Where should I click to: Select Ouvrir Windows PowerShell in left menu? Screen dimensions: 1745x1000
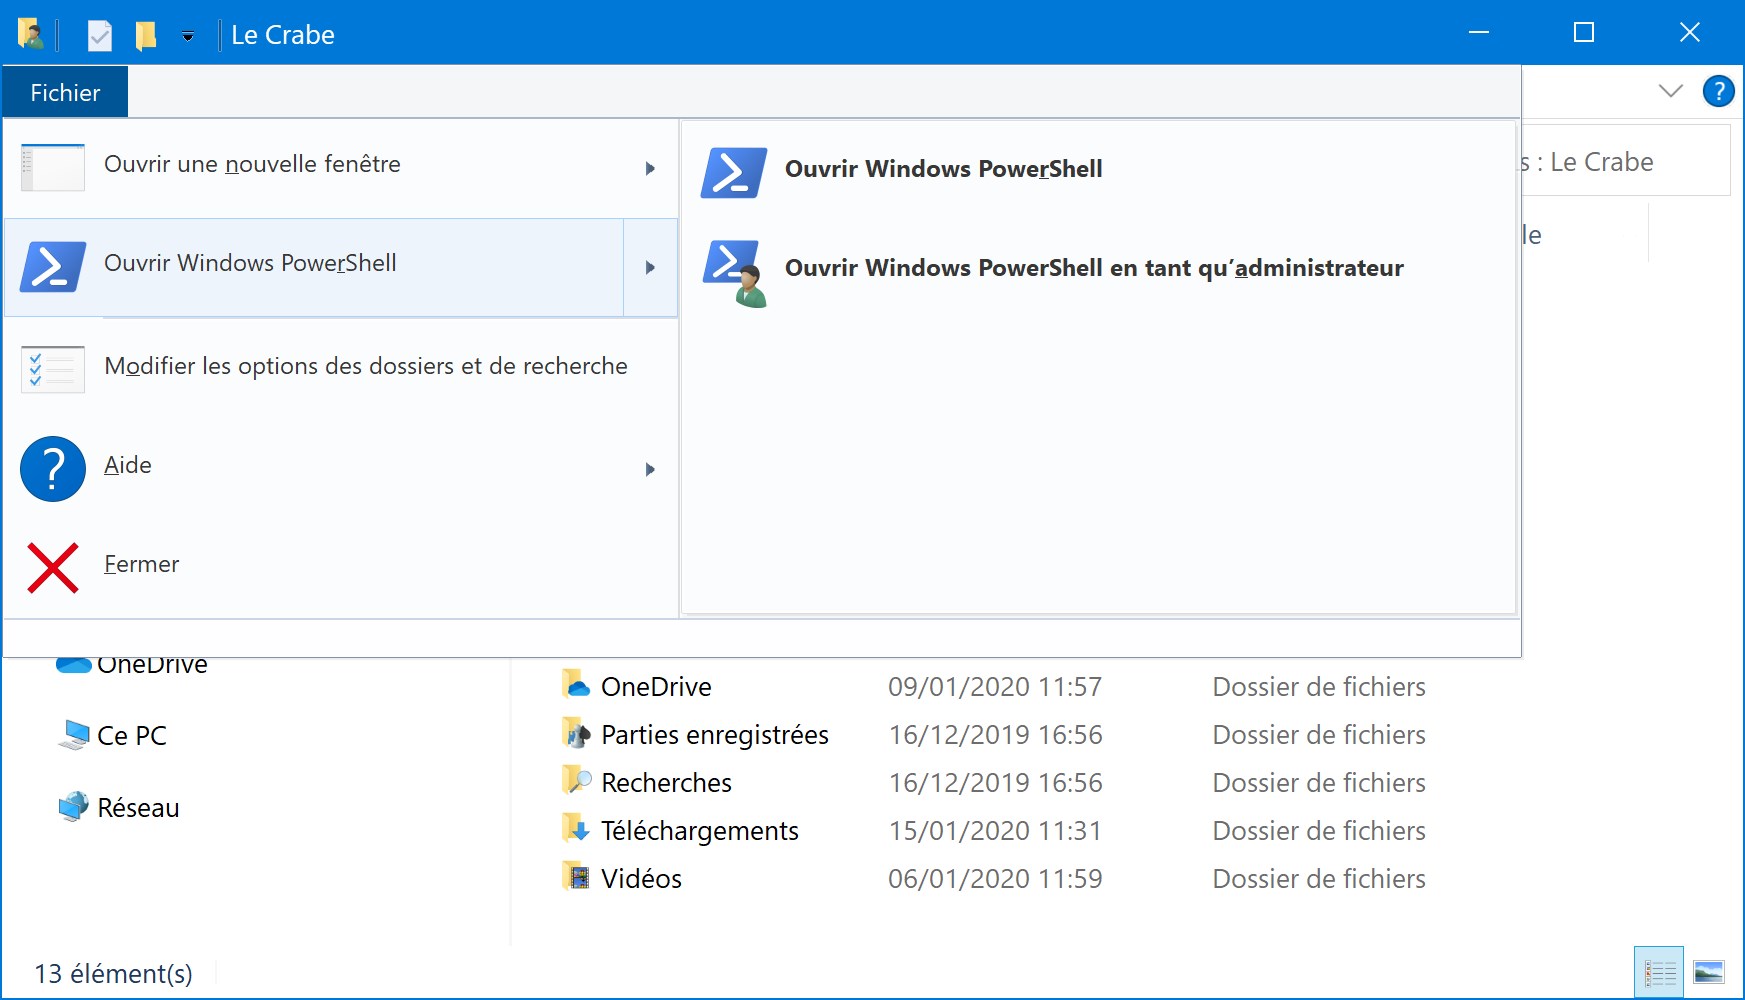(x=315, y=267)
